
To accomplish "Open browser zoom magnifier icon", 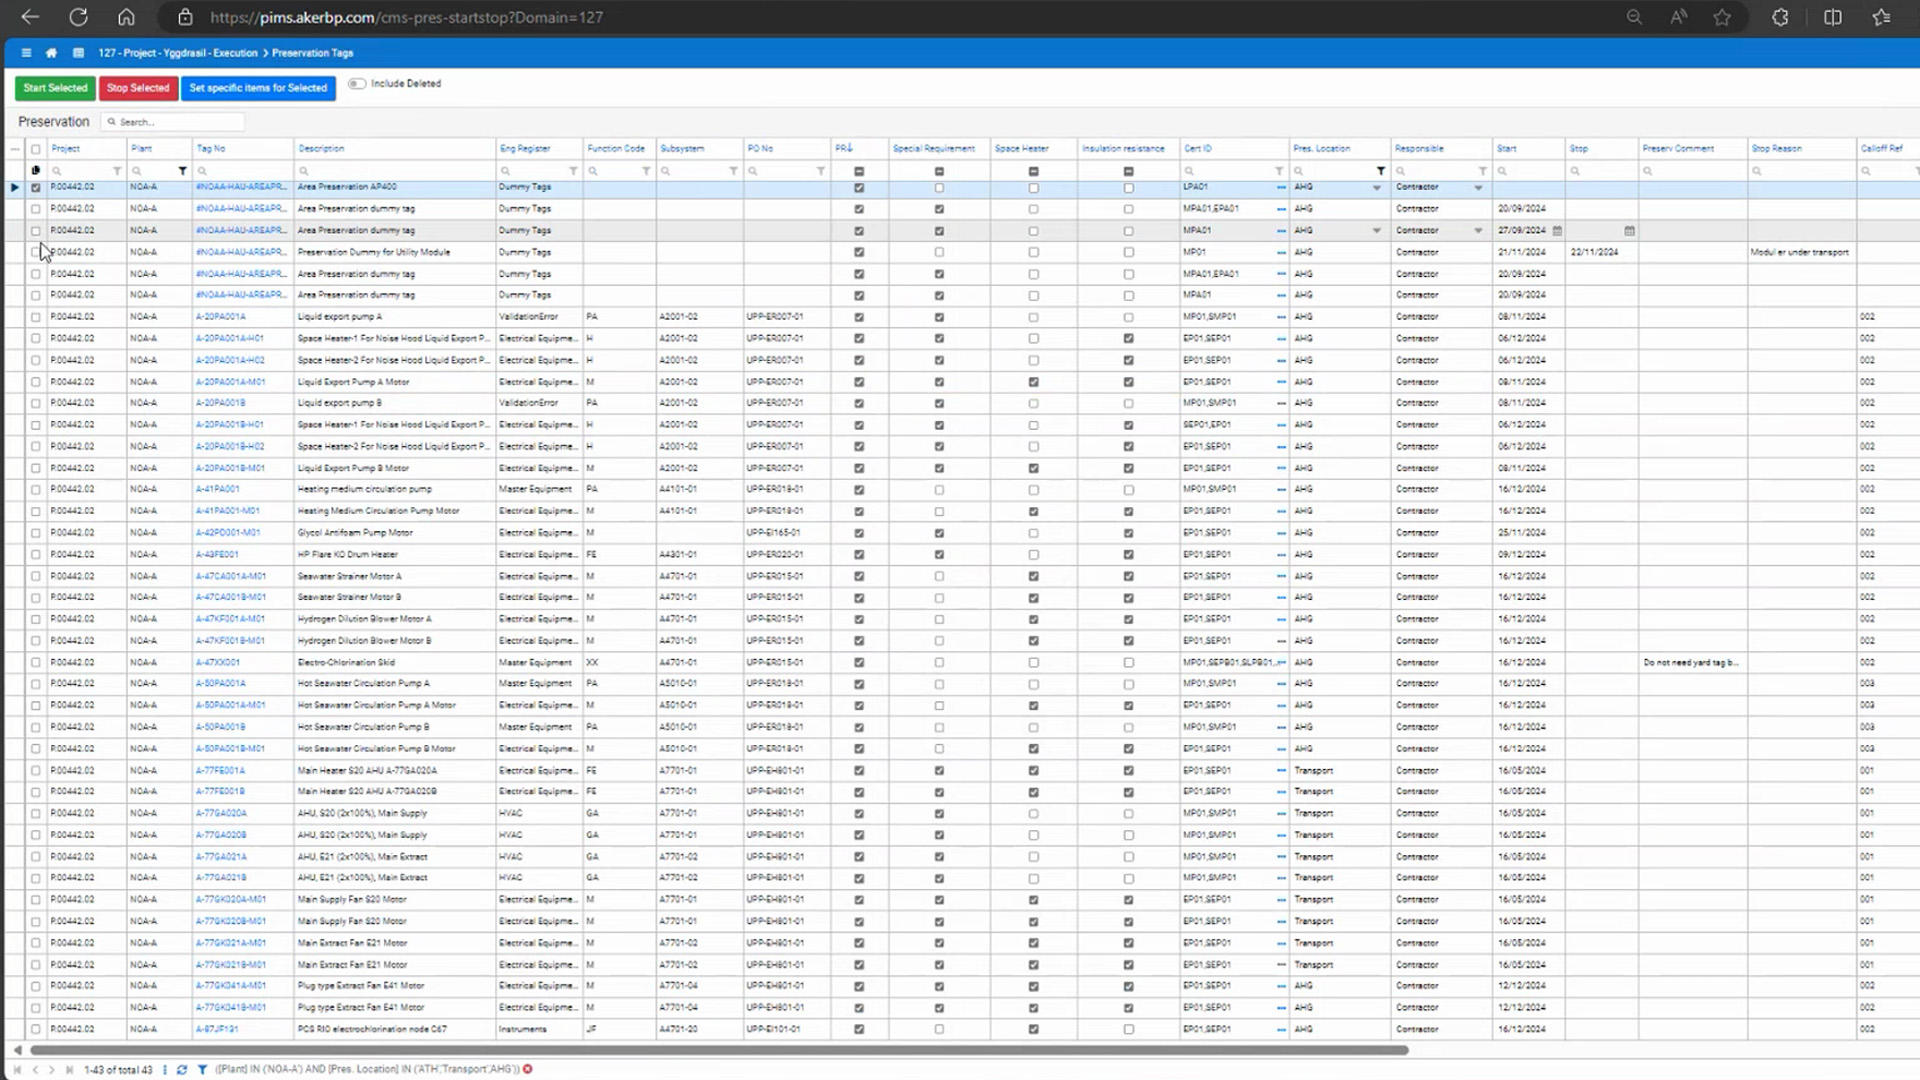I will [x=1634, y=17].
